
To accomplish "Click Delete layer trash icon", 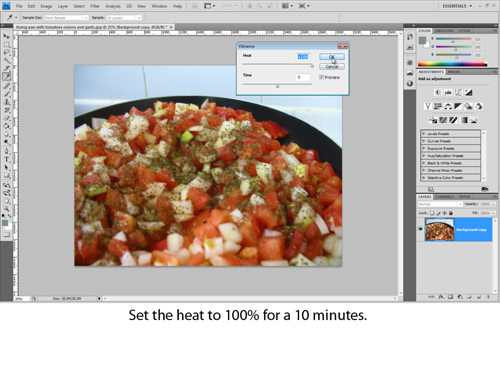I will (488, 296).
